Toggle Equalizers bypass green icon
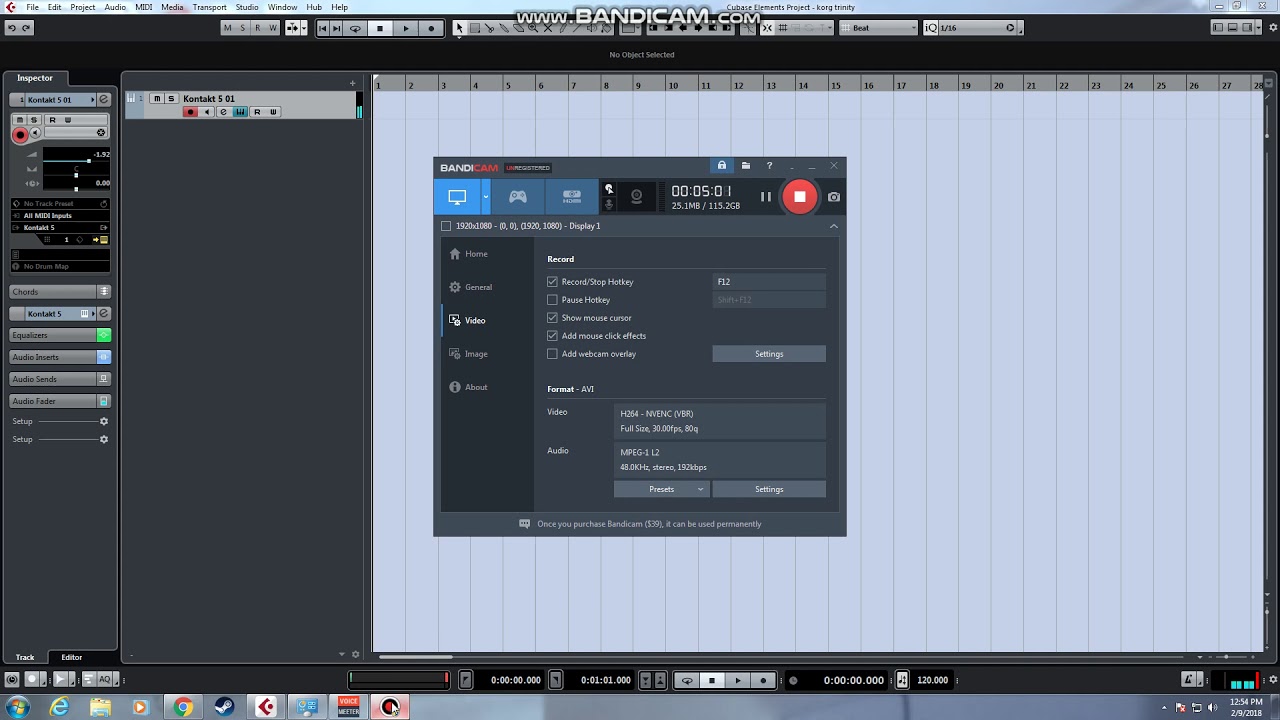The image size is (1280, 720). coord(103,335)
